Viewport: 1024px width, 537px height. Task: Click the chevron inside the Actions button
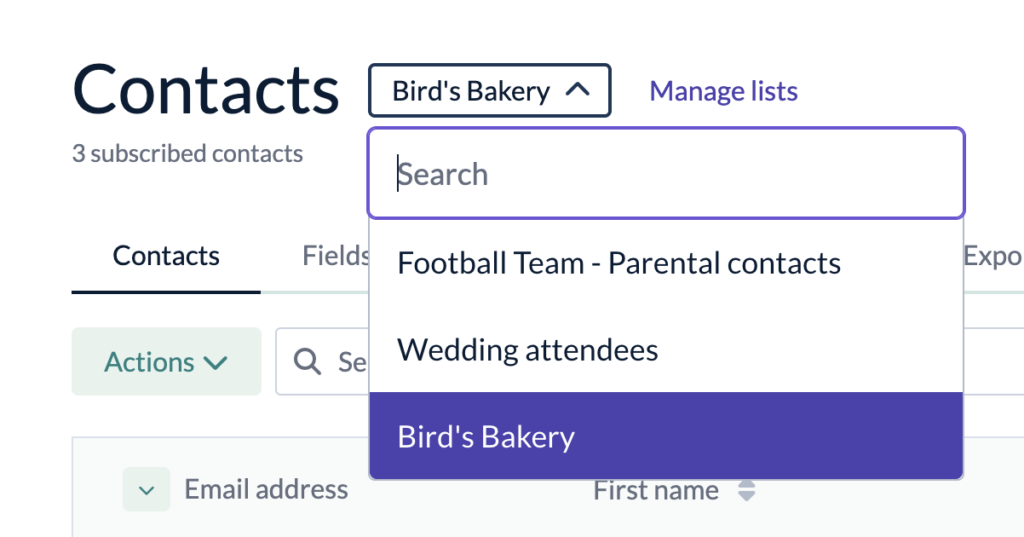[216, 362]
